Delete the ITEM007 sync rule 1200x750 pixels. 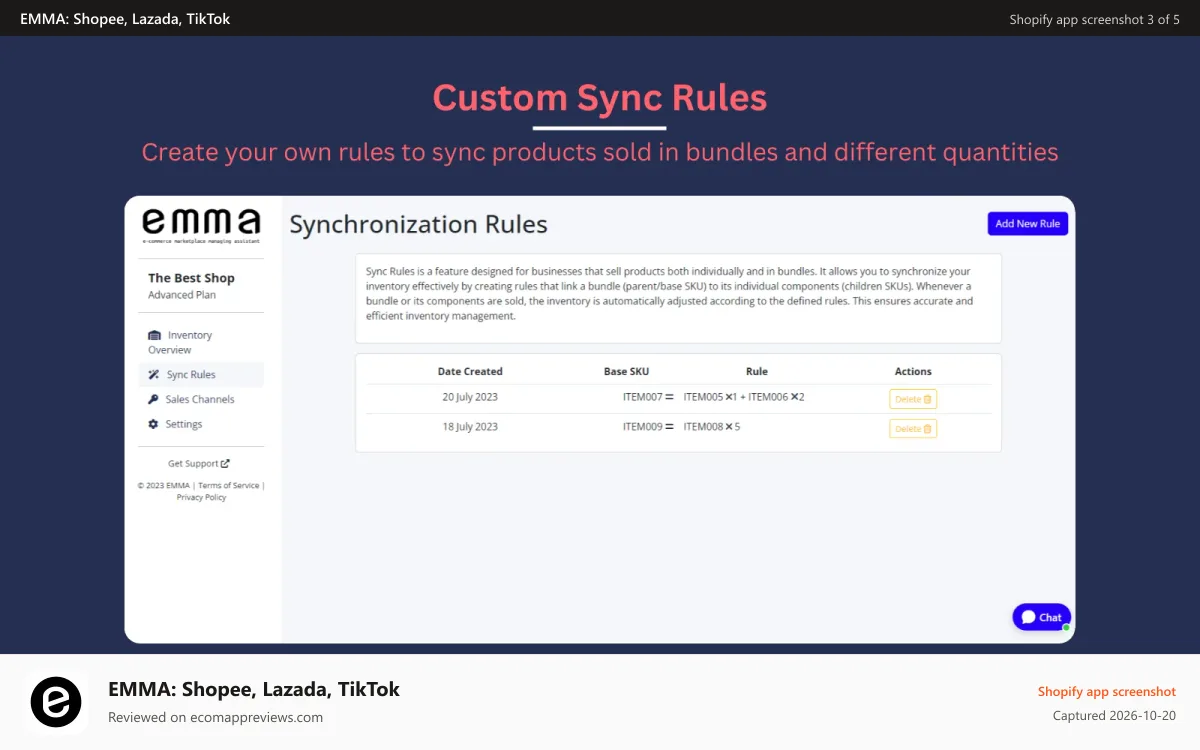click(x=913, y=399)
